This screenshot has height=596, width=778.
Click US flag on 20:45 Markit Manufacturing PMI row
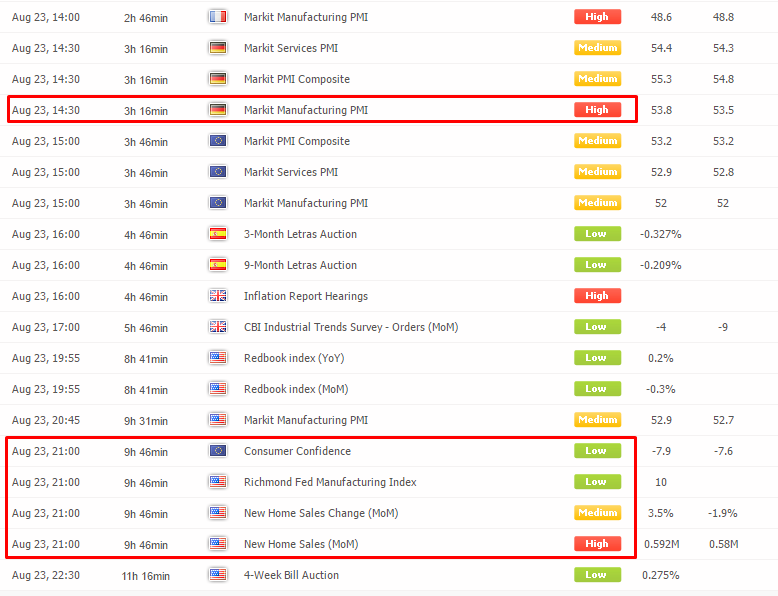point(218,420)
